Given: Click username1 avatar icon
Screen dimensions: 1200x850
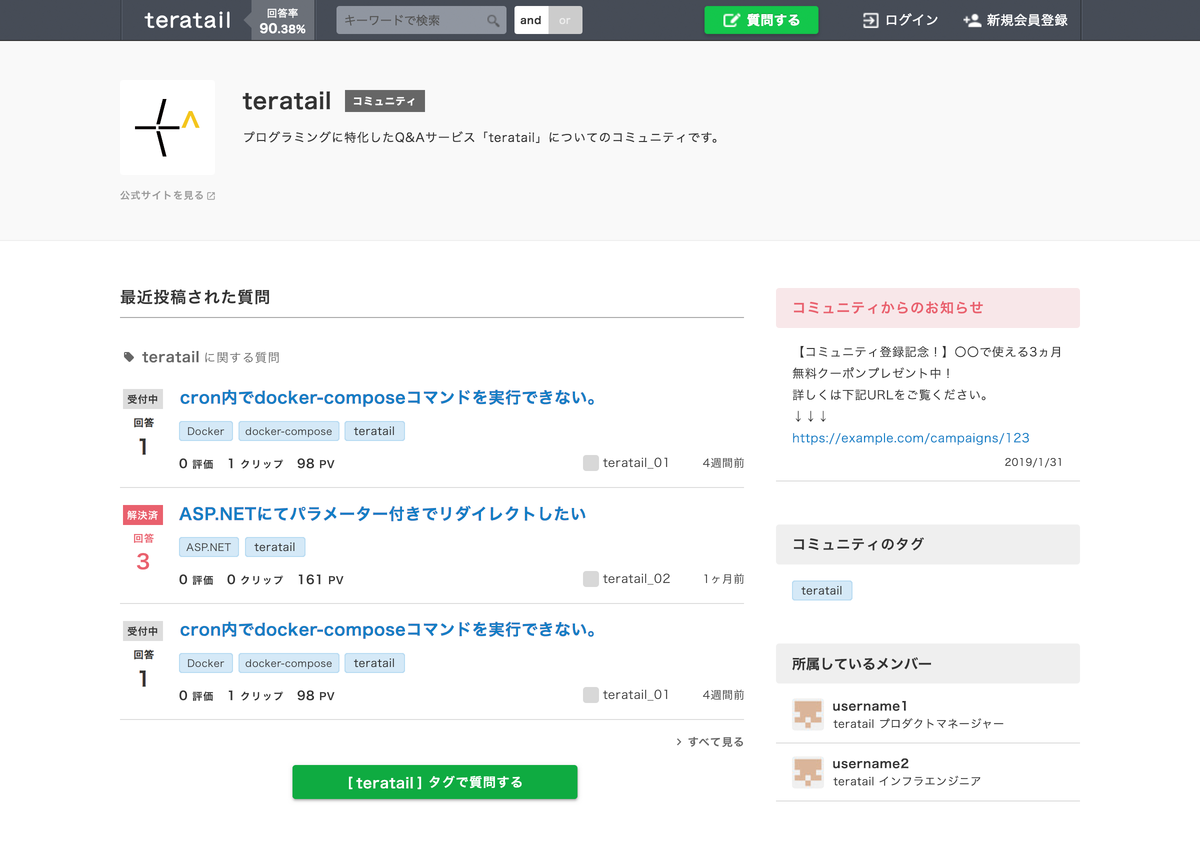Looking at the screenshot, I should 808,714.
